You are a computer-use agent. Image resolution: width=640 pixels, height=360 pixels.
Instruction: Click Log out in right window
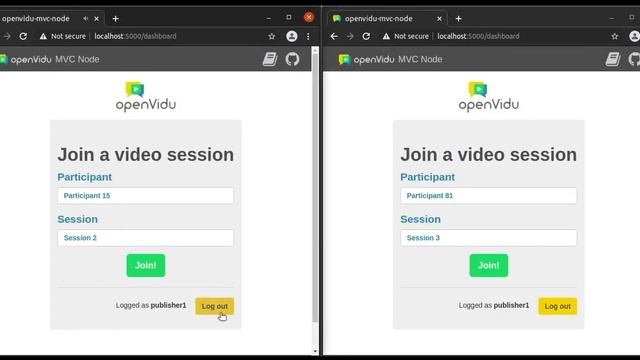coord(557,306)
